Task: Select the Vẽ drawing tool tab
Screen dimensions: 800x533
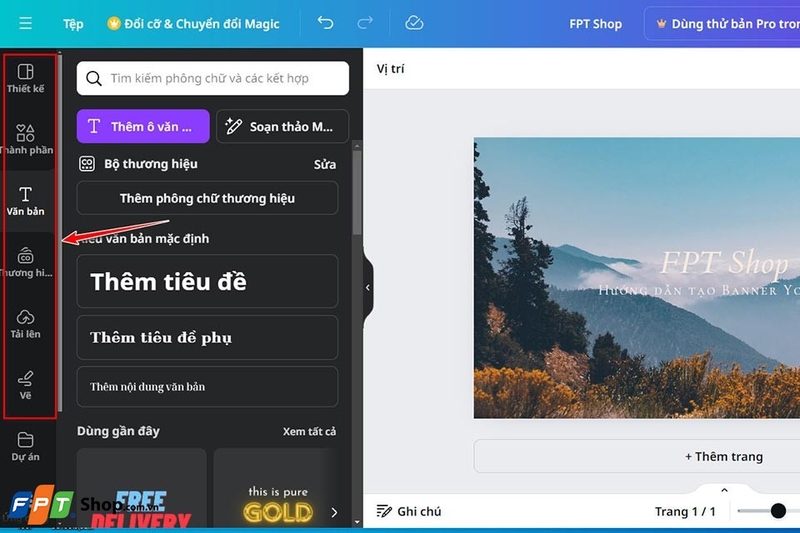Action: (x=26, y=385)
